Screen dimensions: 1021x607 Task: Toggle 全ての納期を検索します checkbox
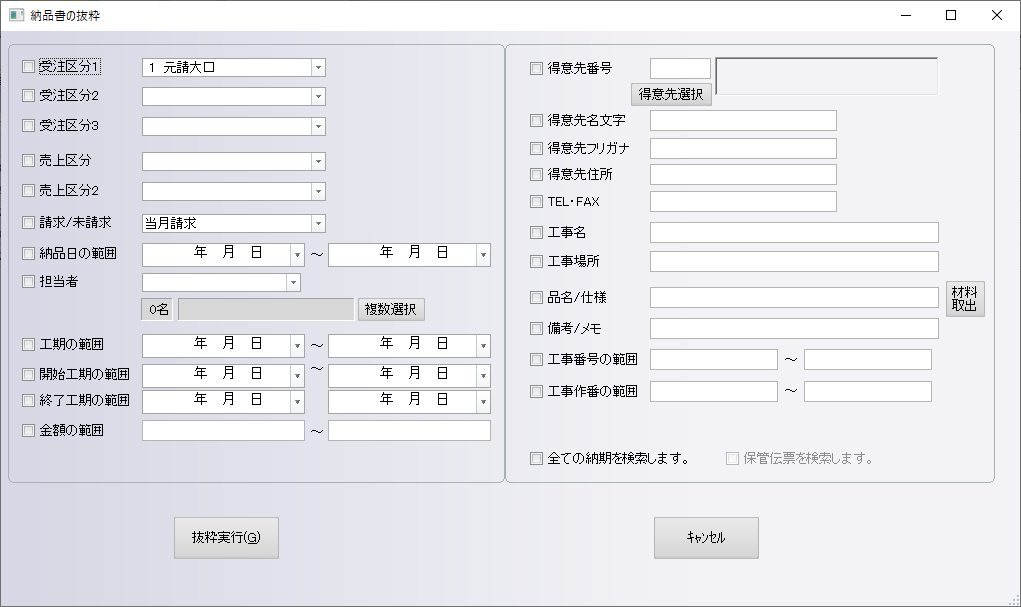coord(537,459)
